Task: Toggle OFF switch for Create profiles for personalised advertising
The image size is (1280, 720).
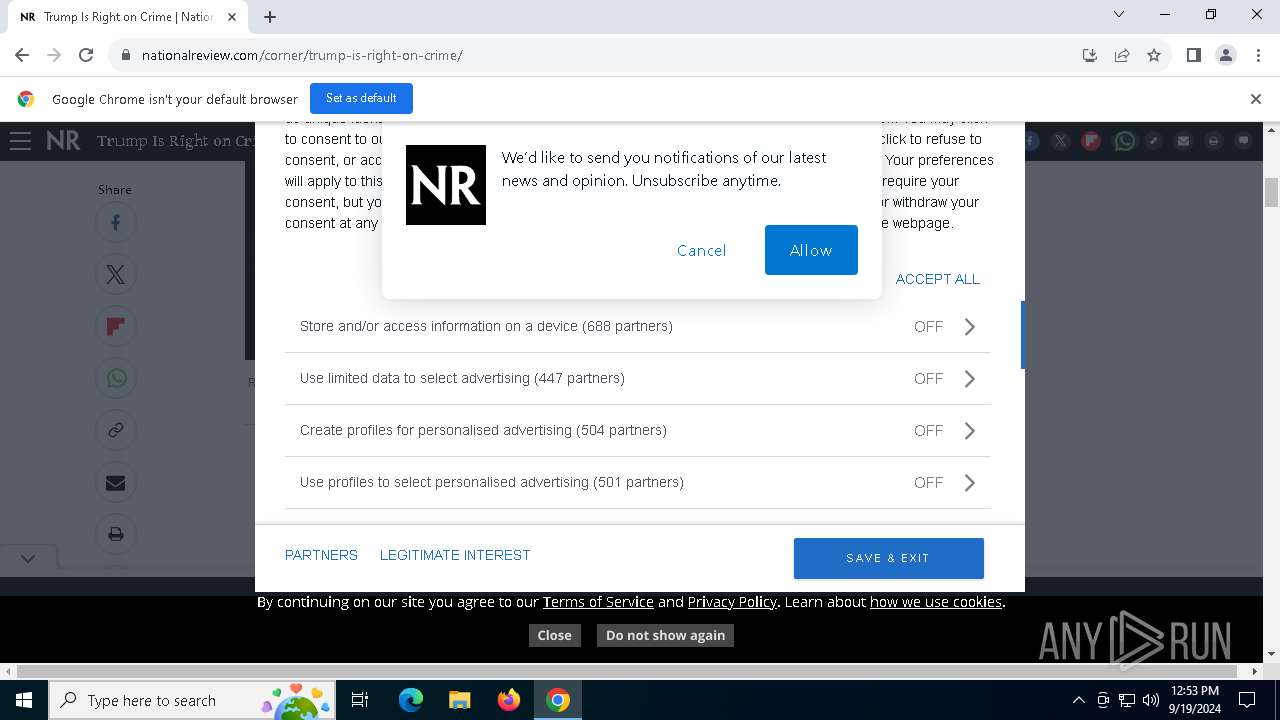Action: point(928,431)
